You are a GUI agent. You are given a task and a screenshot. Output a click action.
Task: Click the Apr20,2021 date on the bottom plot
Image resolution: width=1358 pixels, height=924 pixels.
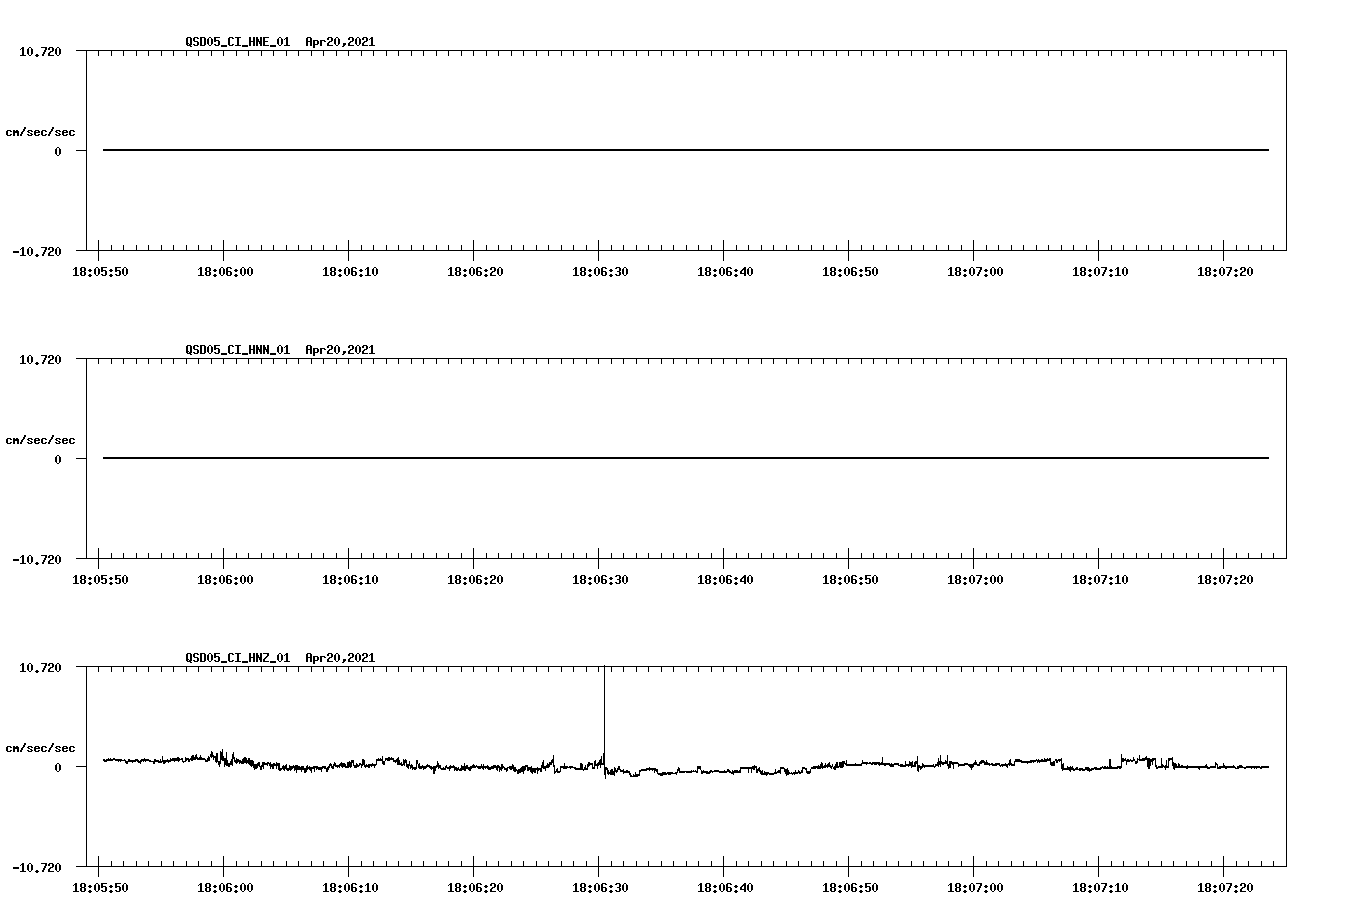point(340,658)
